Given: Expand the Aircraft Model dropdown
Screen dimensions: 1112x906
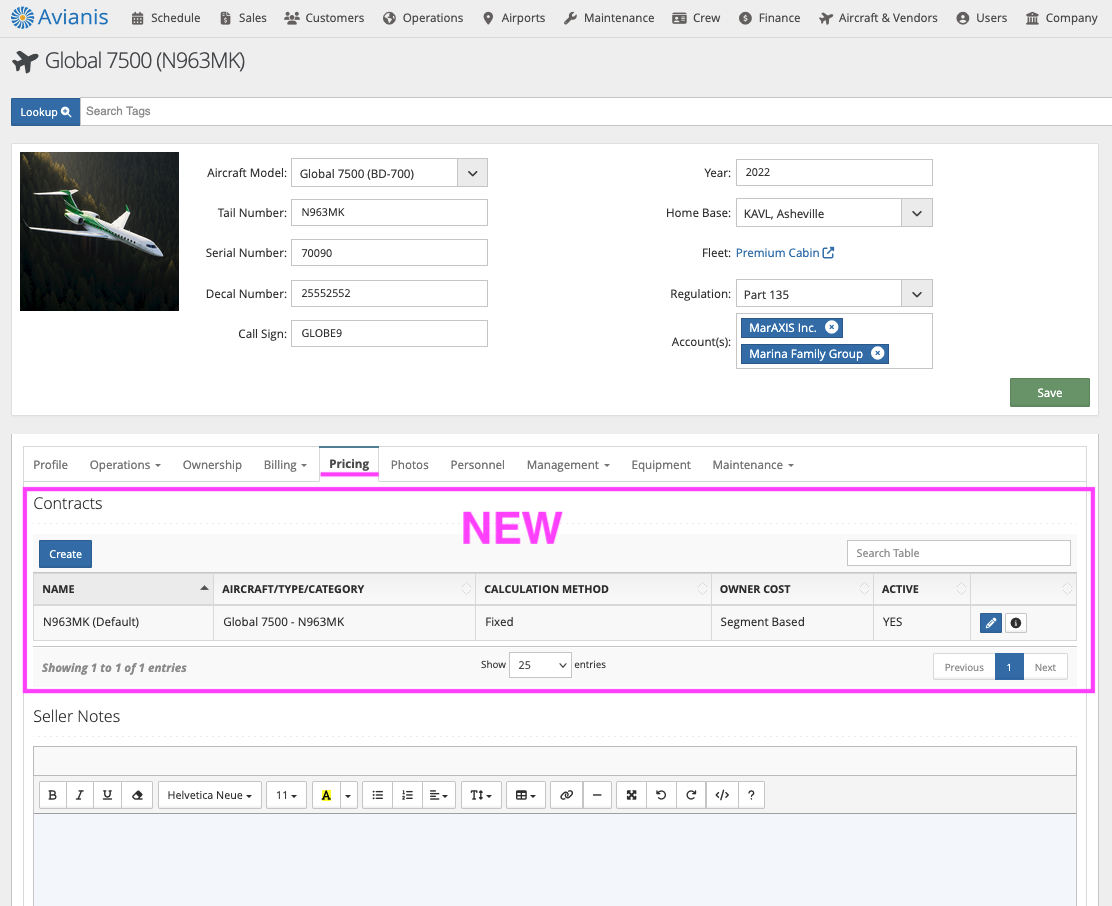Looking at the screenshot, I should coord(472,173).
